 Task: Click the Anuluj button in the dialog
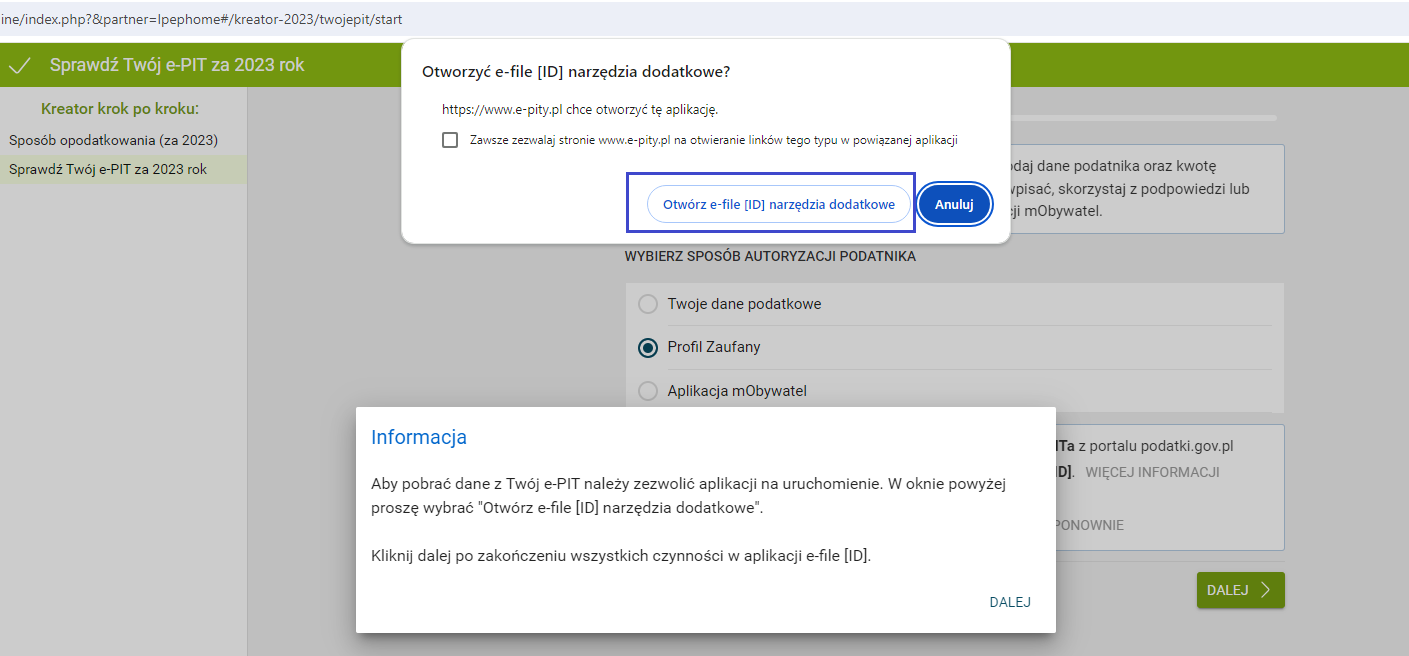(x=954, y=204)
